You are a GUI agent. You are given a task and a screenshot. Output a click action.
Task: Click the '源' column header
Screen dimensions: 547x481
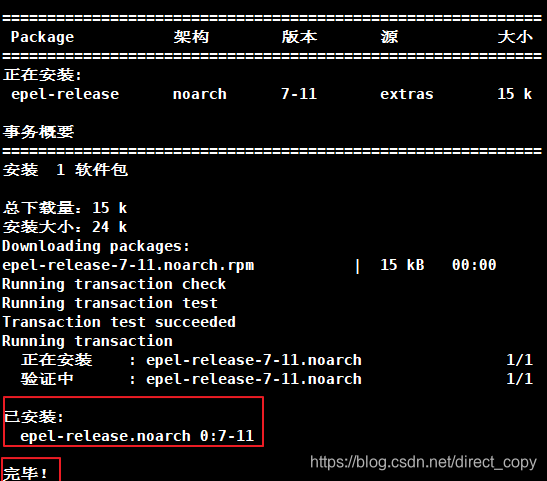pos(389,37)
